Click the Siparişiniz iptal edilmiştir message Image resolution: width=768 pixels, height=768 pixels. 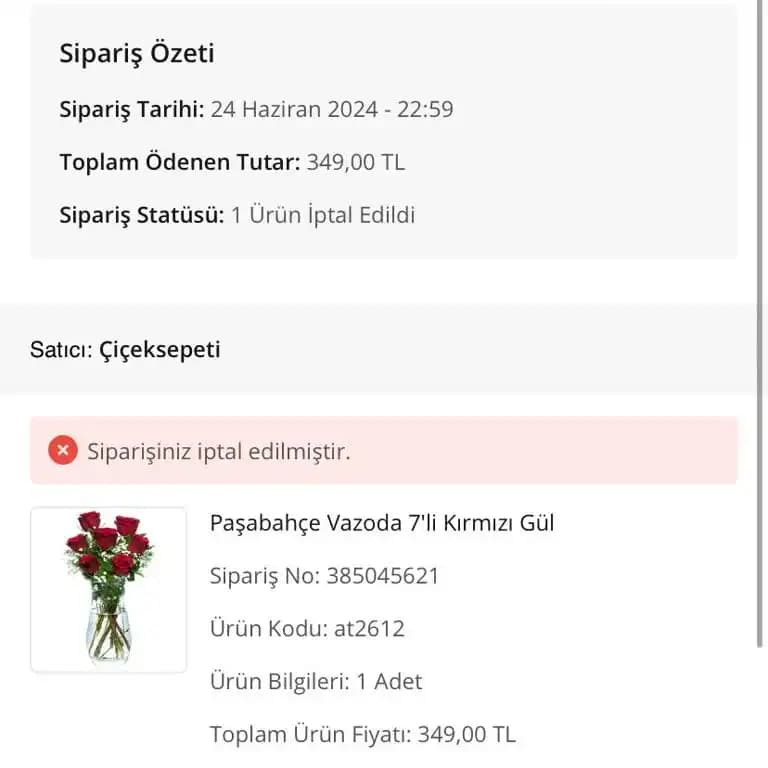tap(219, 451)
